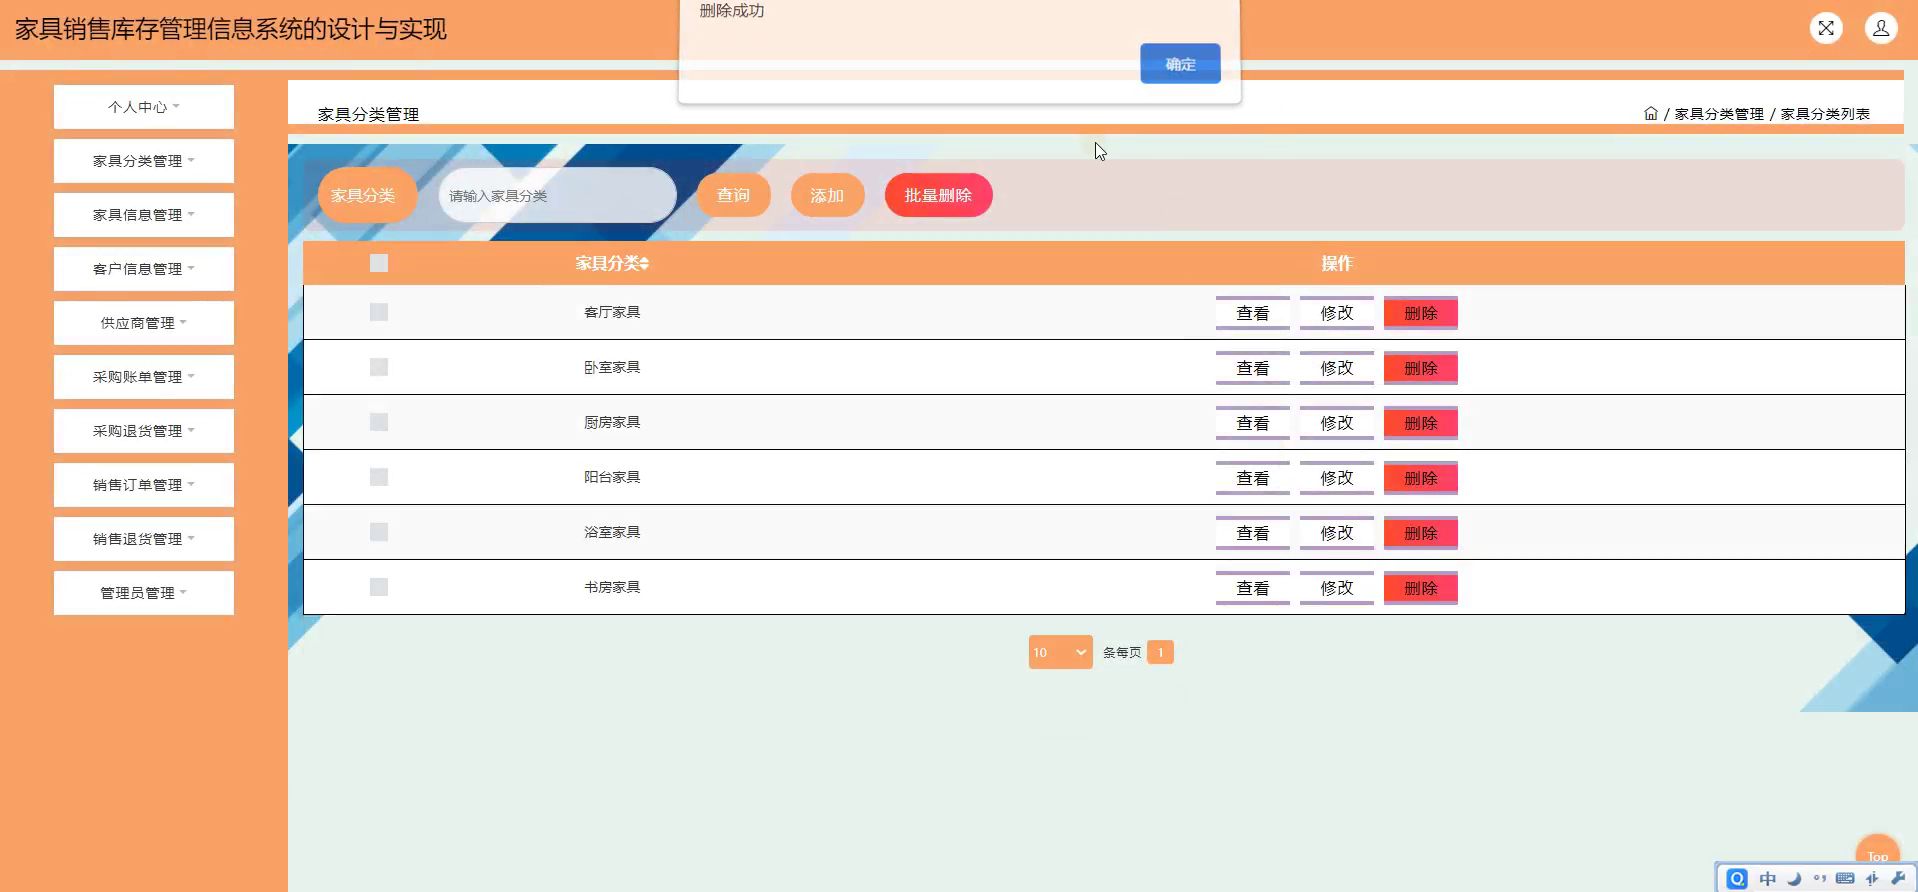Expand the 销售订单管理 sidebar menu
1918x892 pixels.
pyautogui.click(x=144, y=485)
